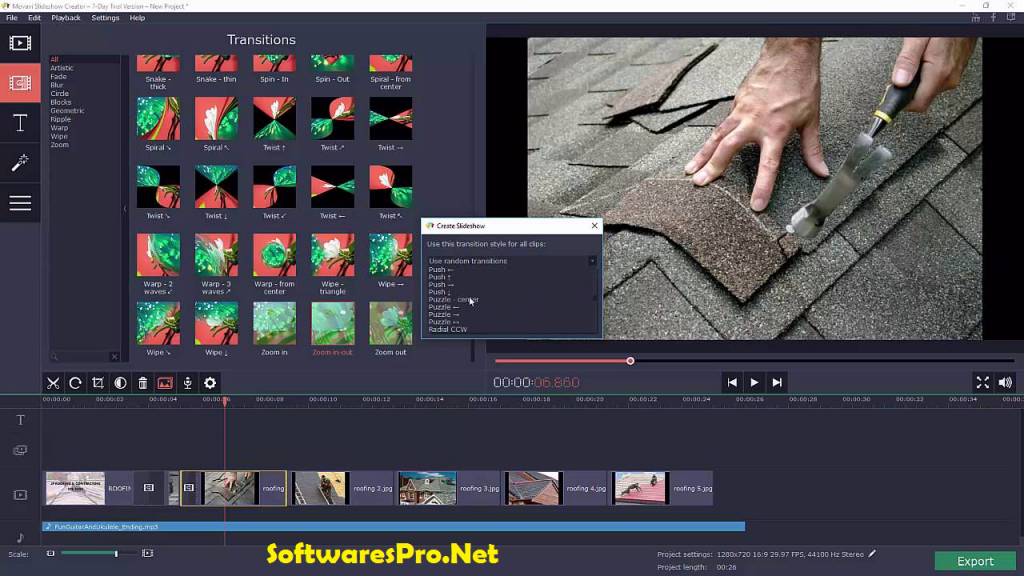Toggle fullscreen preview mode

point(983,381)
